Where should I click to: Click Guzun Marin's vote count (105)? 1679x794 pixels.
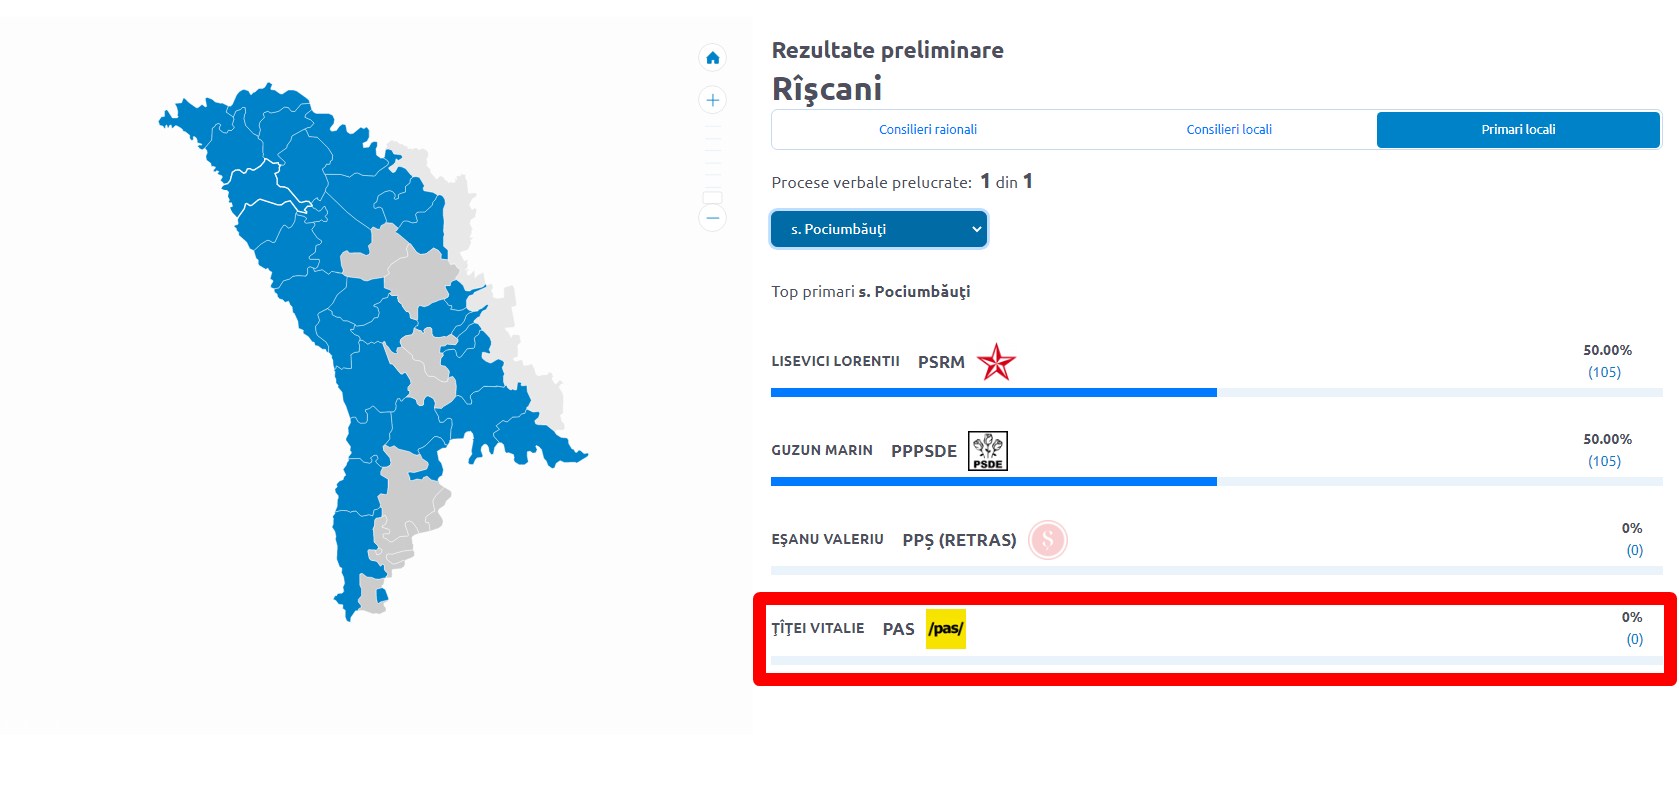1604,461
